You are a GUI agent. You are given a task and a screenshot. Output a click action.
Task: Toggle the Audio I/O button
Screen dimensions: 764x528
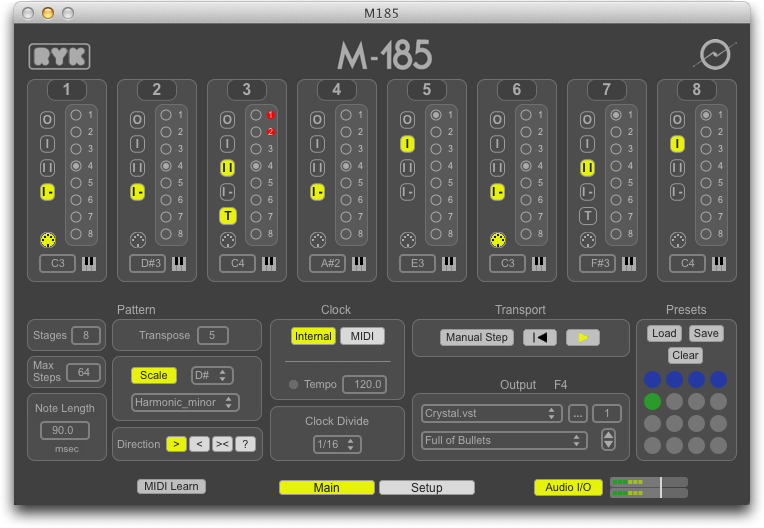click(x=568, y=487)
